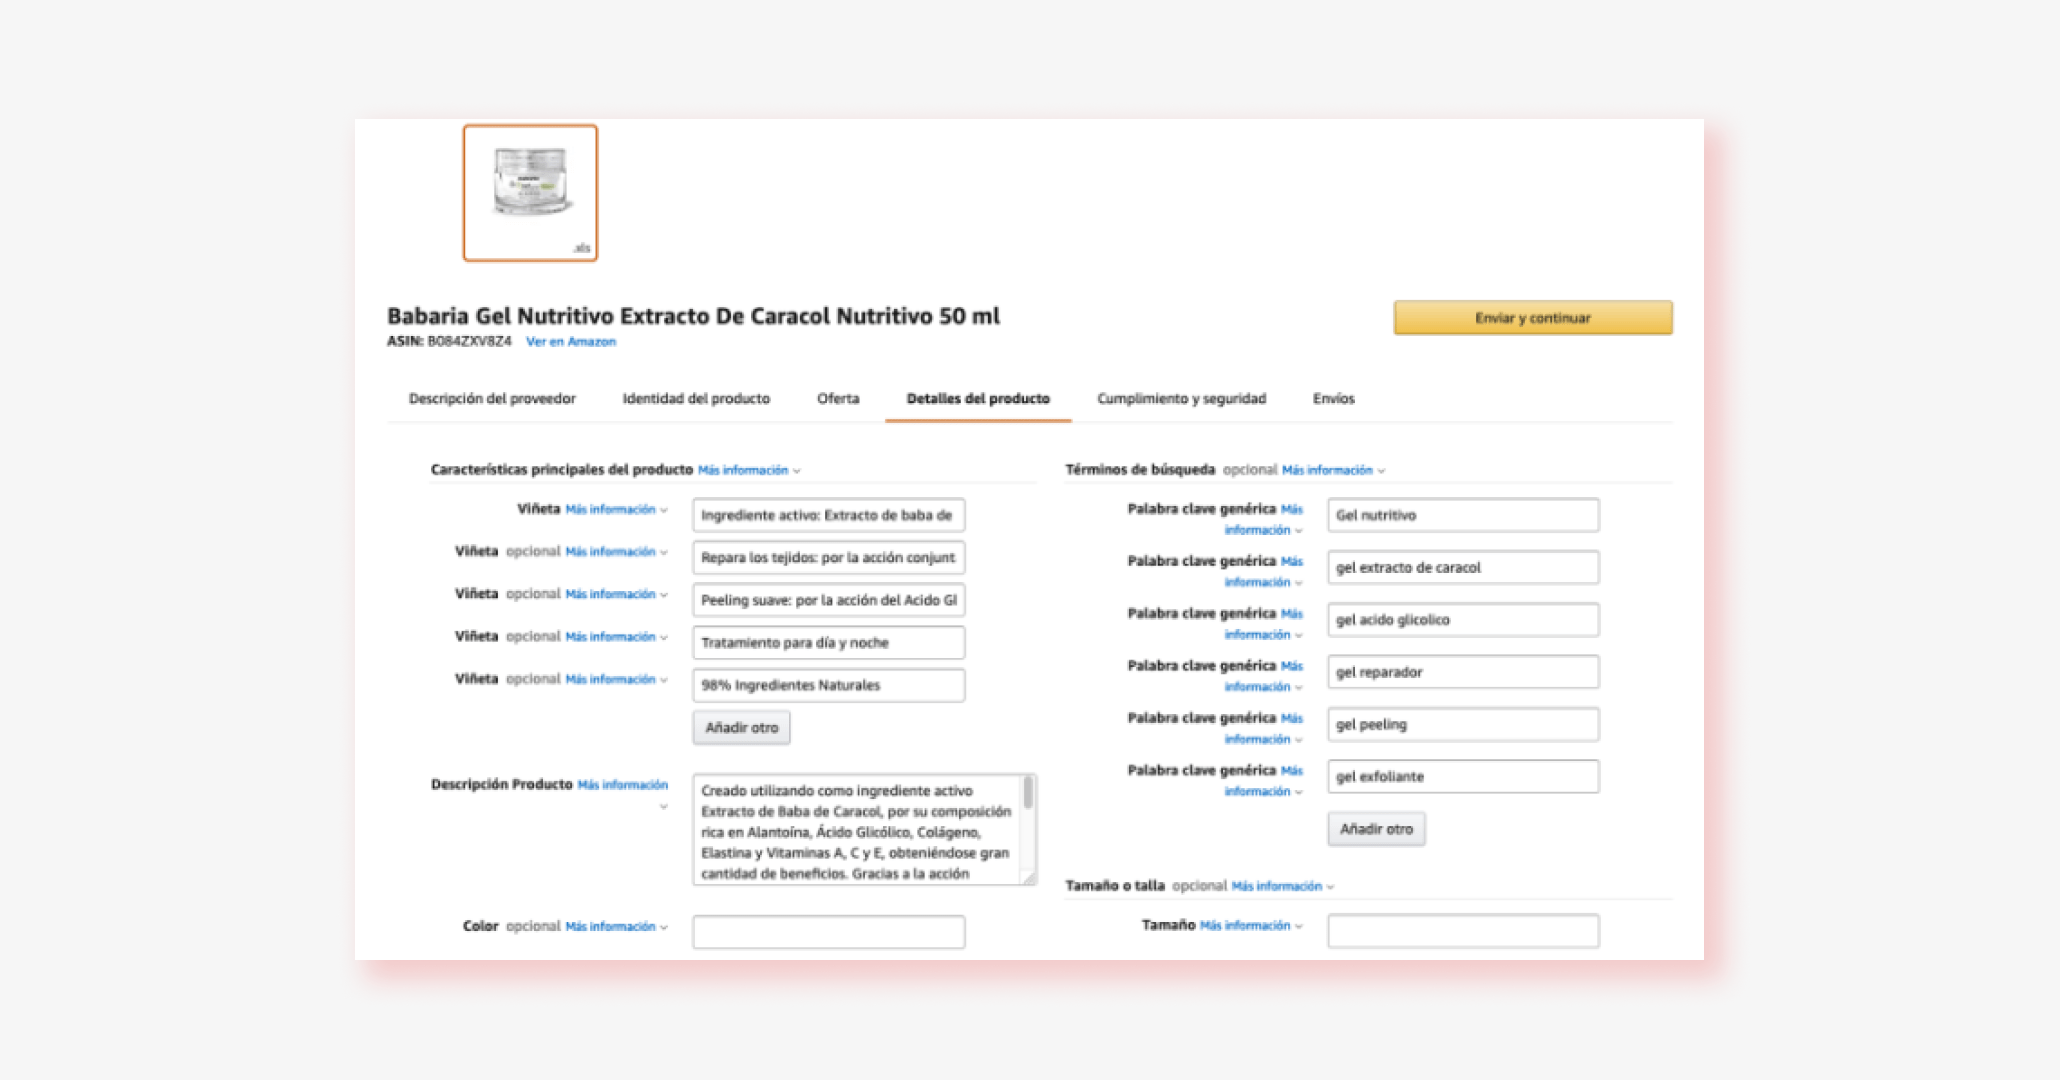Open the Ver en Amazon link
2060x1080 pixels.
pos(571,341)
